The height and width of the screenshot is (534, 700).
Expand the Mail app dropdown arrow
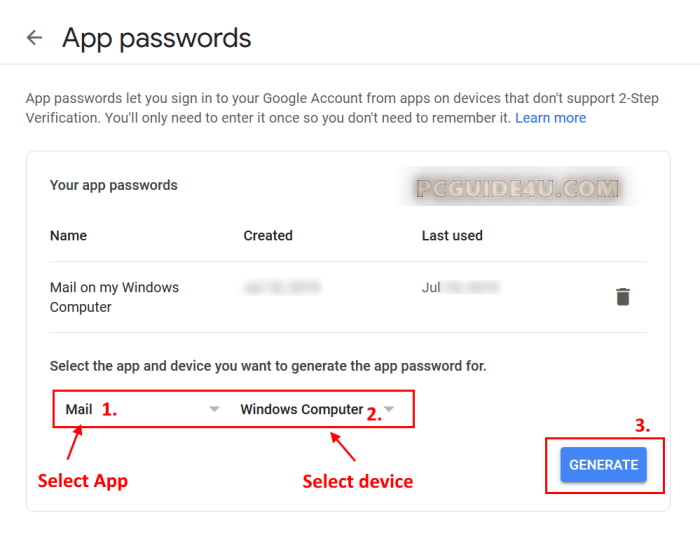pyautogui.click(x=213, y=409)
